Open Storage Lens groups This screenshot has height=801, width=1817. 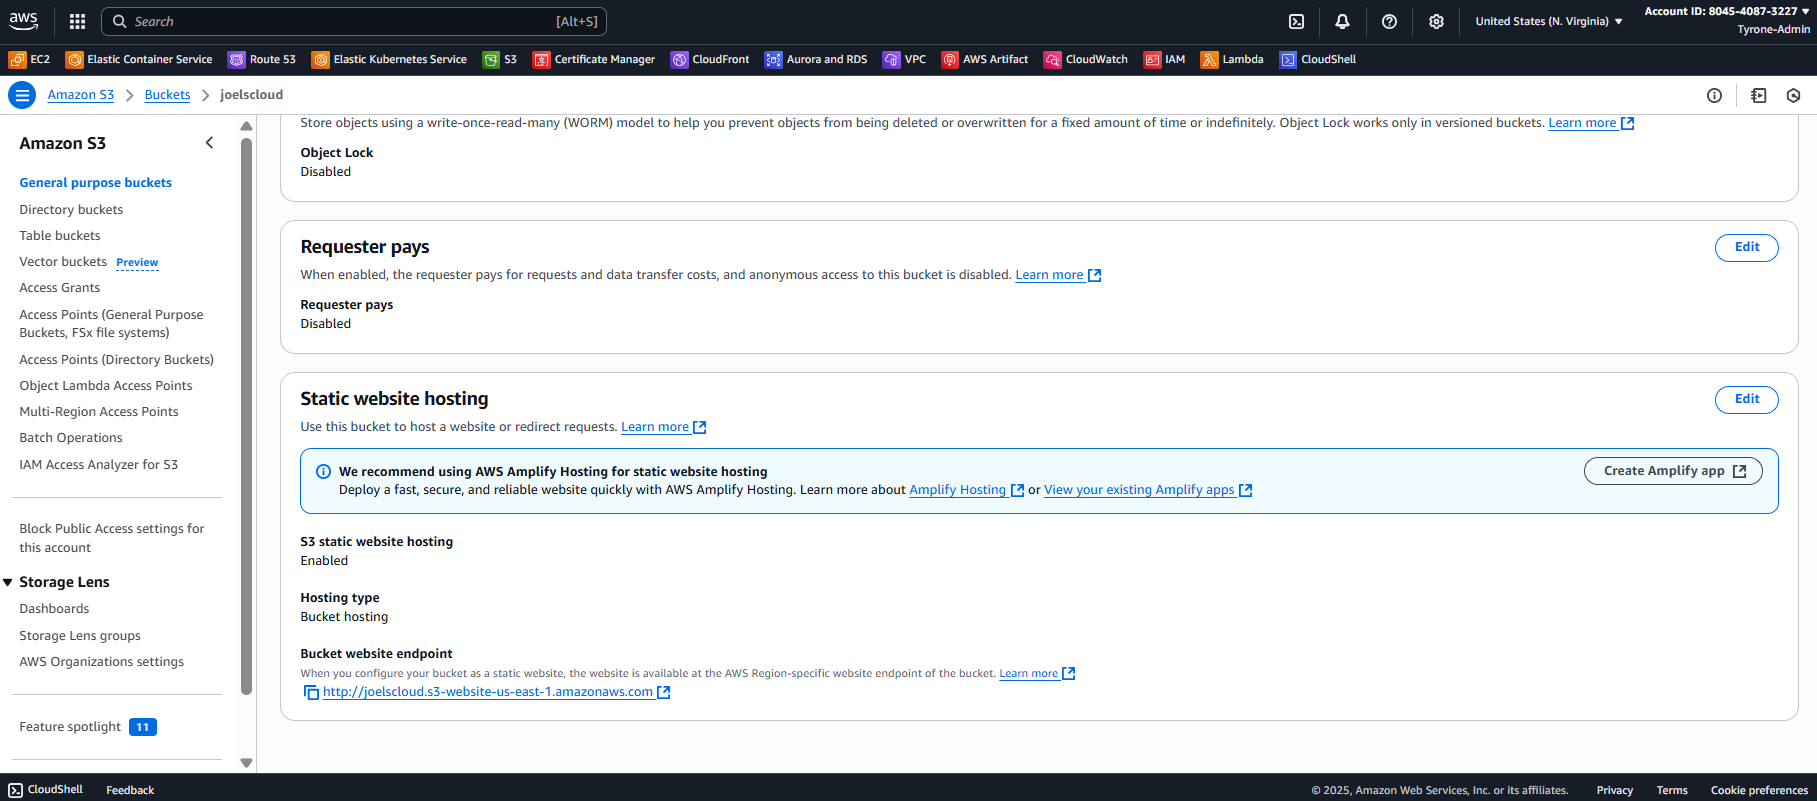coord(80,636)
